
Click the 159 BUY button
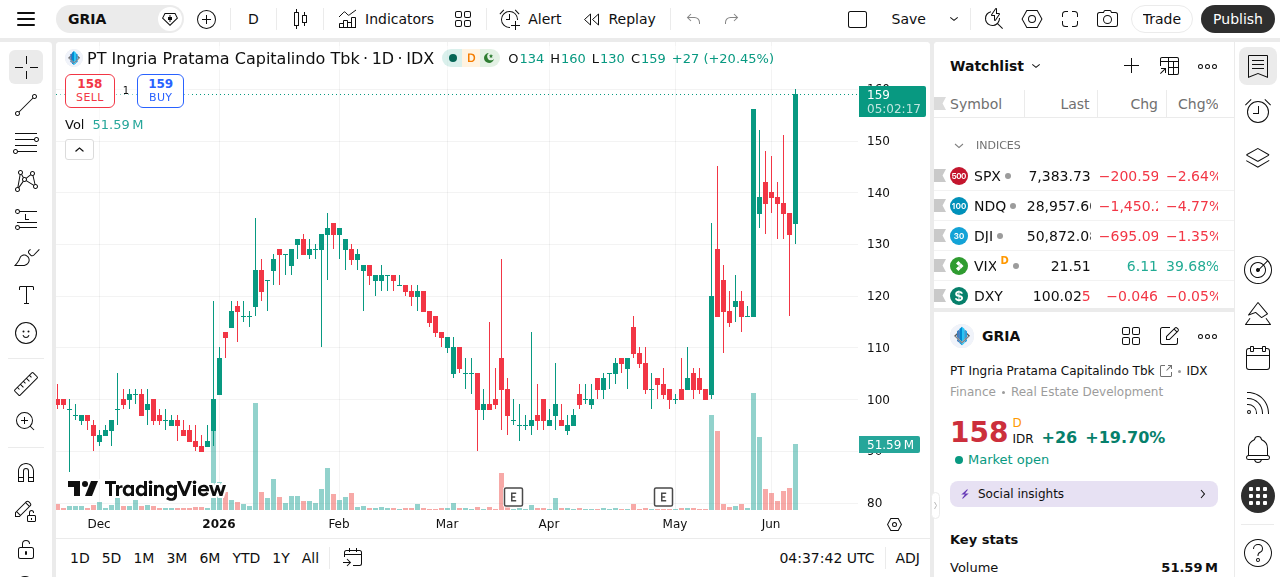[161, 90]
